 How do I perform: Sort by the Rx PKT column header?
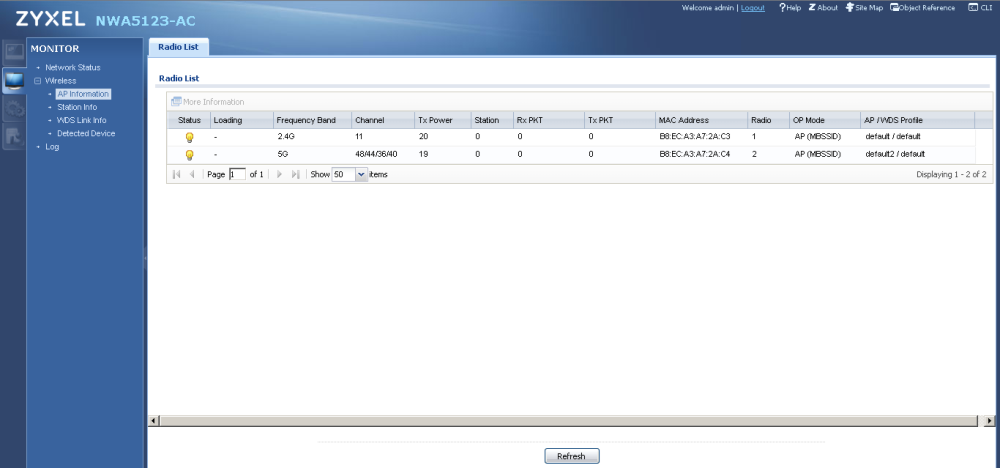(x=549, y=120)
